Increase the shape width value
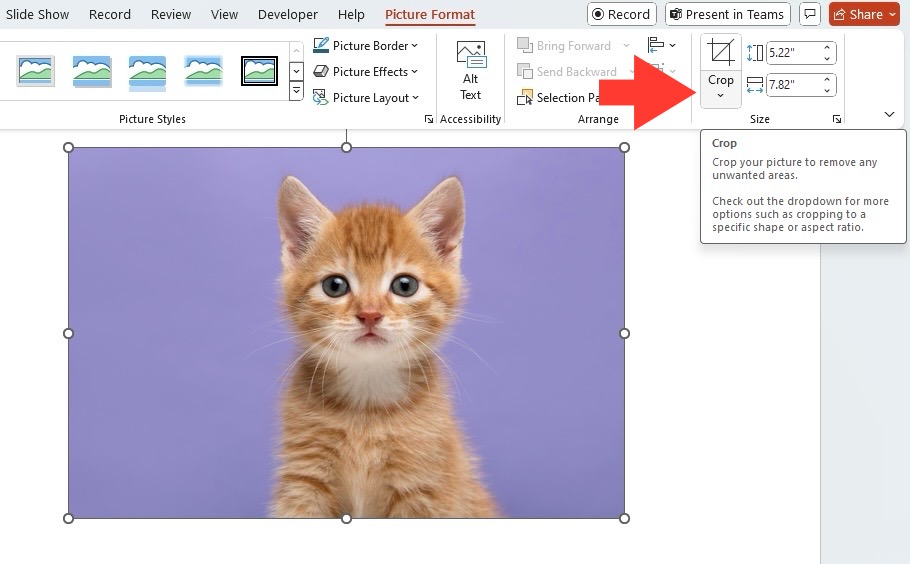910x564 pixels. tap(827, 79)
